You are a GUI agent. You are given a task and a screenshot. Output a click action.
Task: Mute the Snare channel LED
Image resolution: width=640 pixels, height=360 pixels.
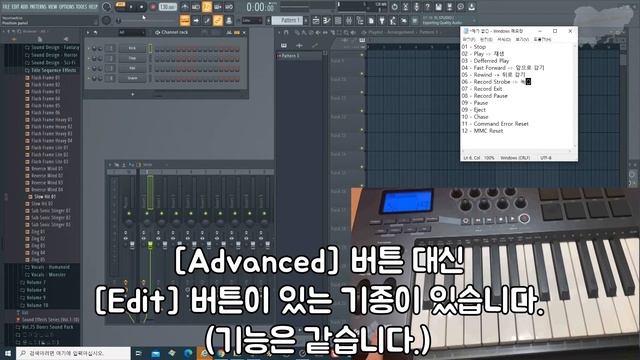89,78
